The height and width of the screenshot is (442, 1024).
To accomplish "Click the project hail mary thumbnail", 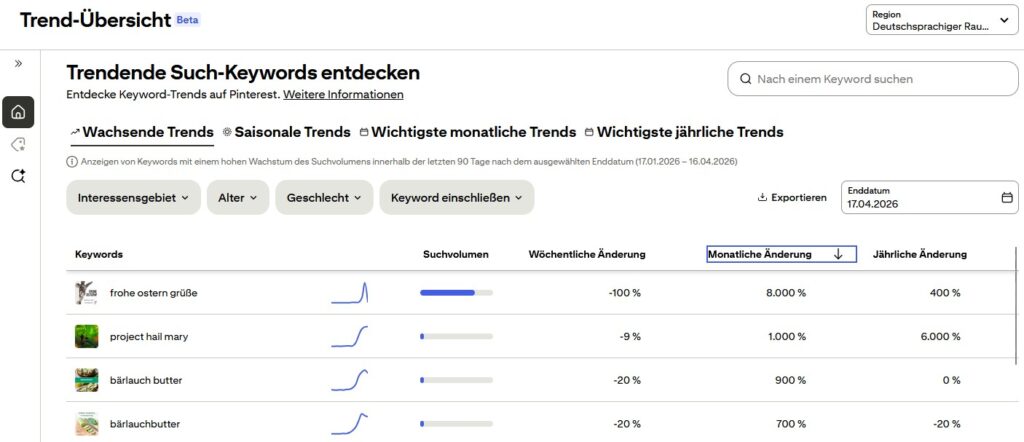I will 86,337.
